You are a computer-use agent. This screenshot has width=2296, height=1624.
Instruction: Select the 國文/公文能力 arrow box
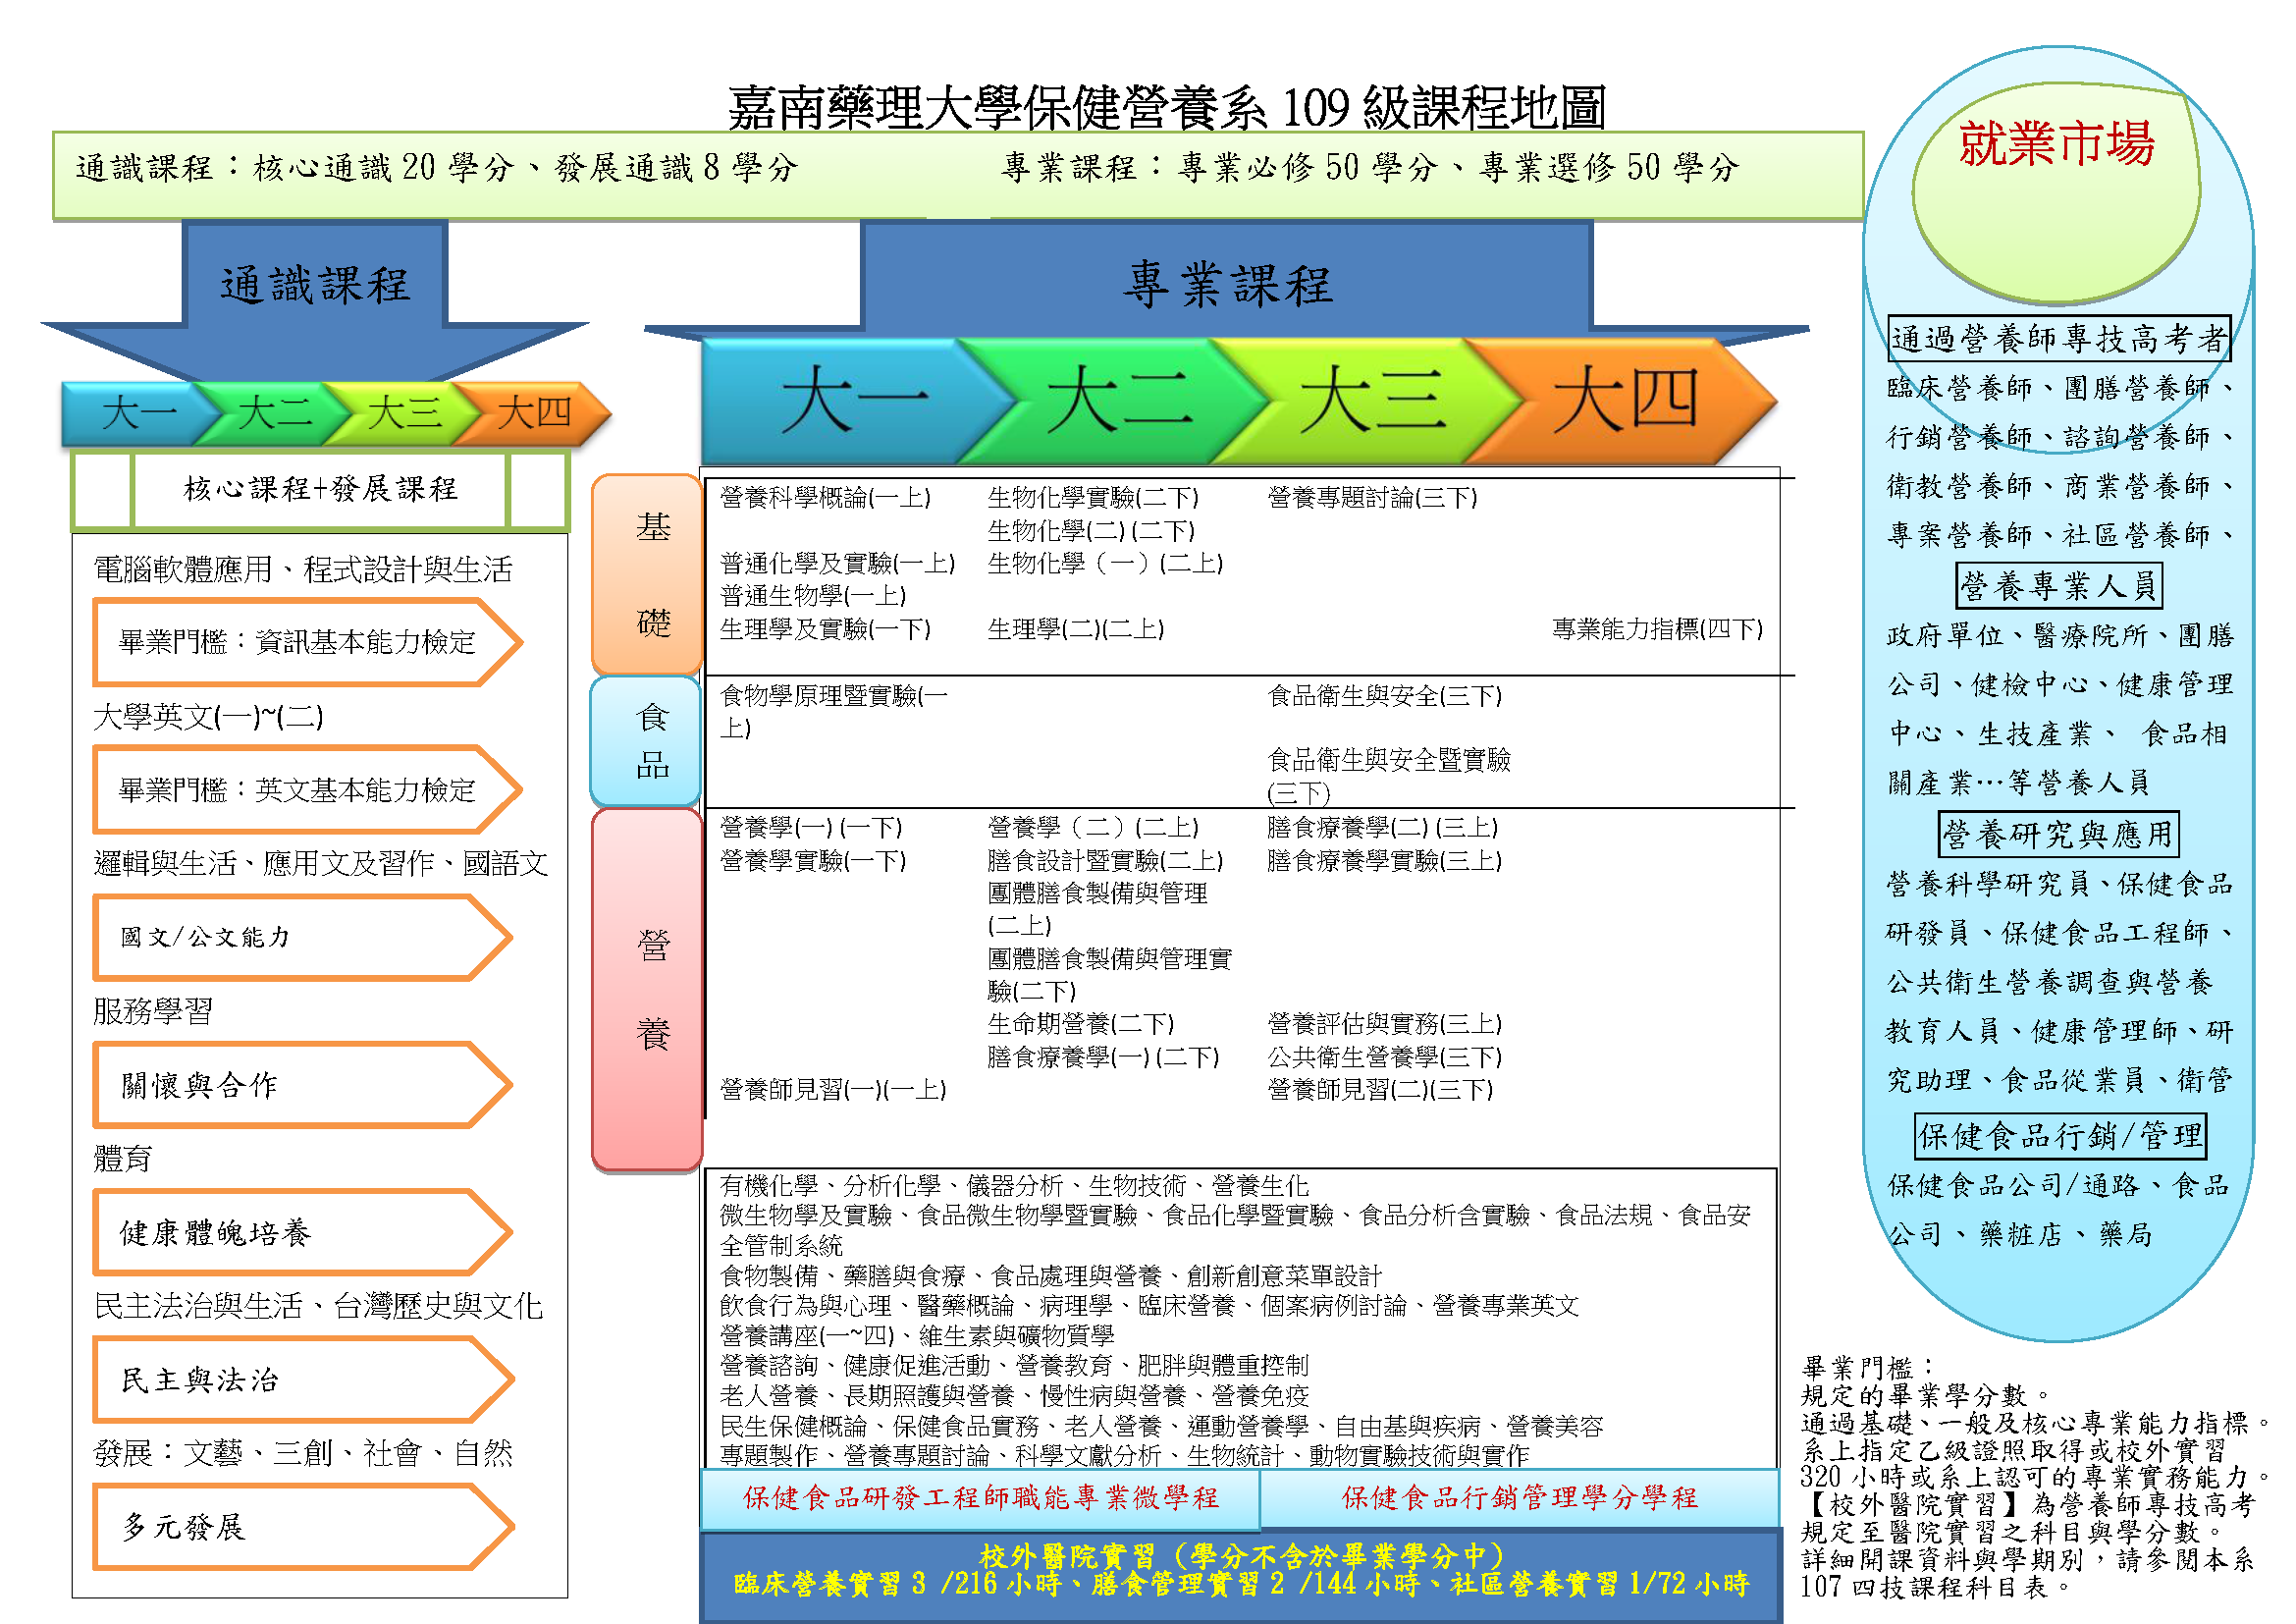pyautogui.click(x=302, y=937)
